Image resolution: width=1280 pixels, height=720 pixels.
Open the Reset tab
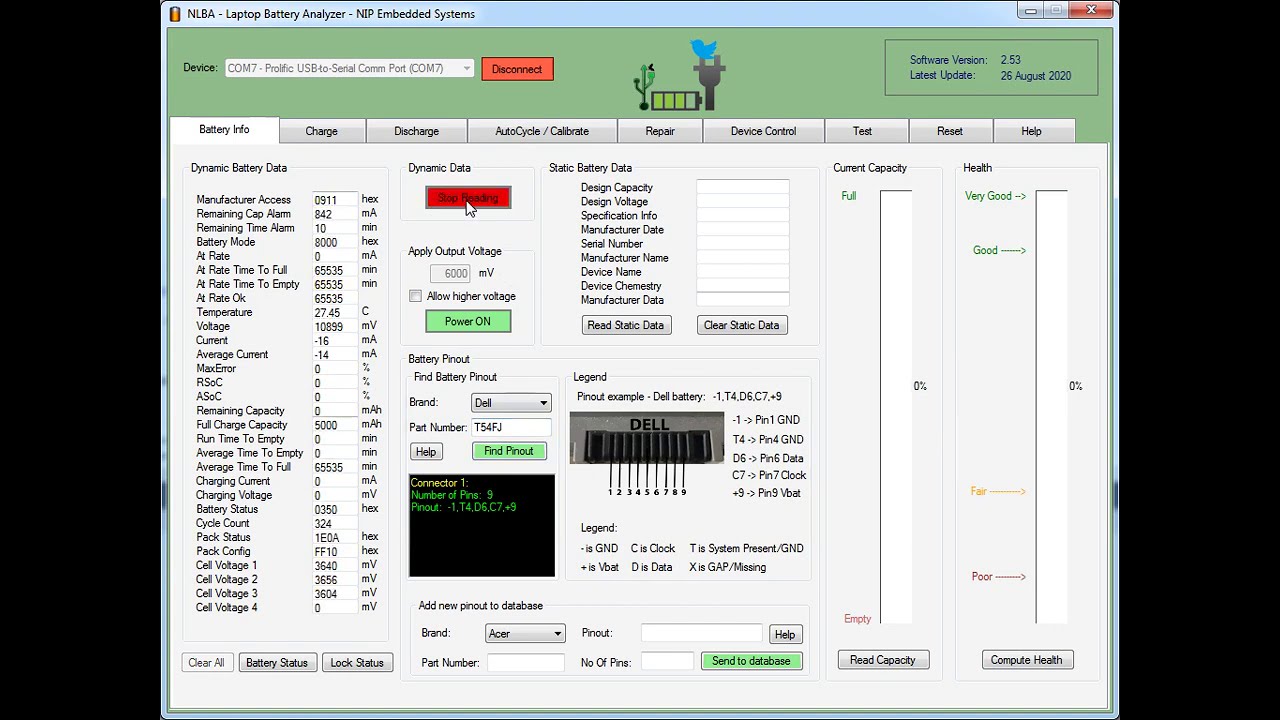click(950, 131)
